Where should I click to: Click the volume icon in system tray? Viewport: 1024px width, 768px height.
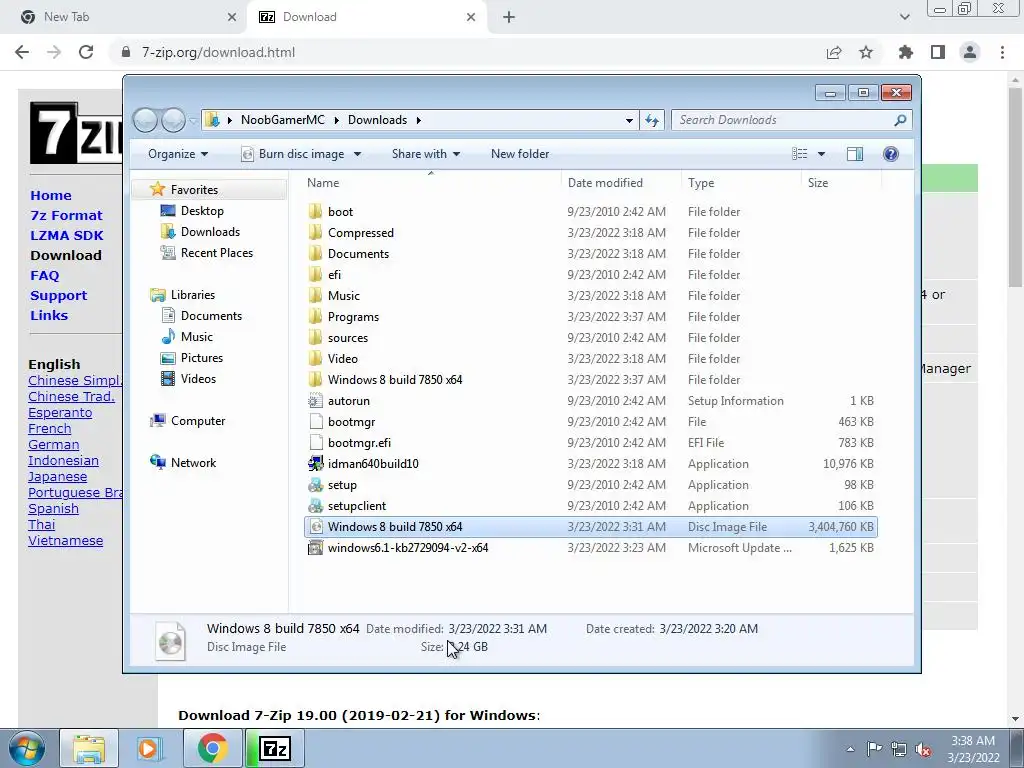[922, 750]
